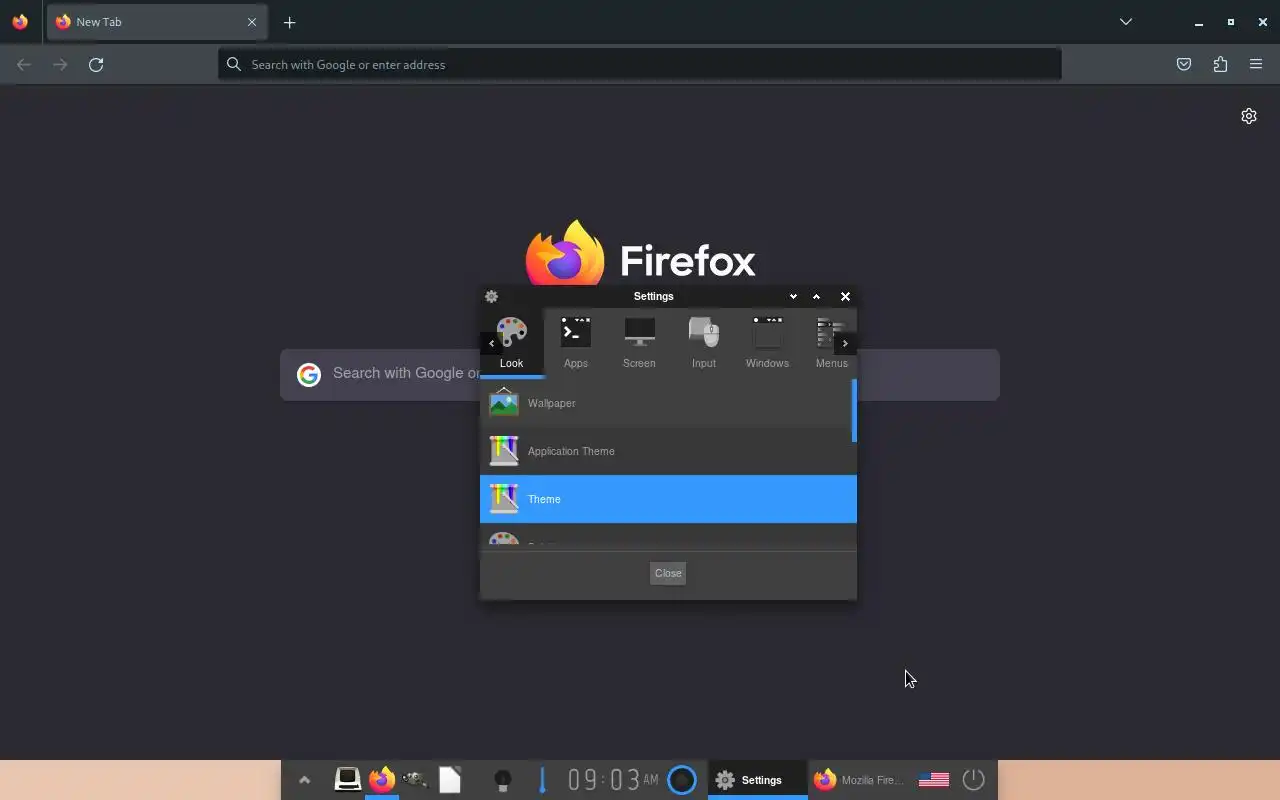Reload the current Firefox page
This screenshot has height=800, width=1280.
96,64
